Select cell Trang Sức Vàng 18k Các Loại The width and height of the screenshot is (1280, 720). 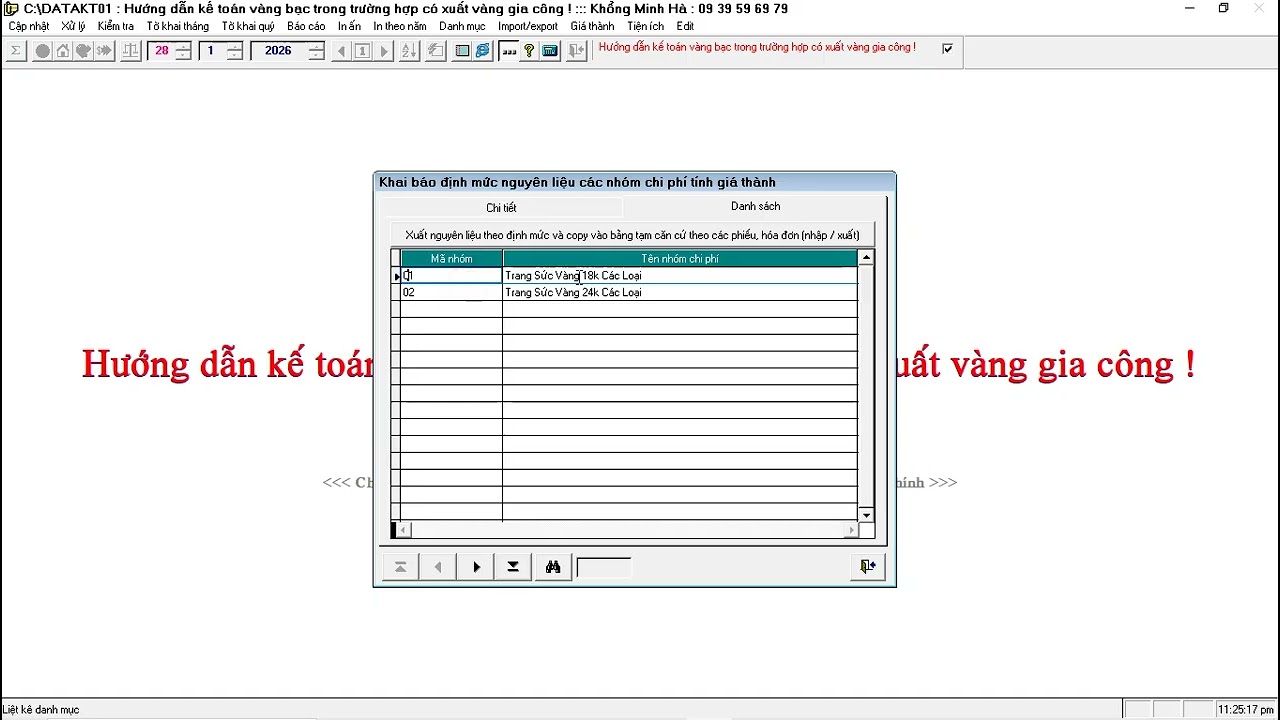[x=680, y=276]
